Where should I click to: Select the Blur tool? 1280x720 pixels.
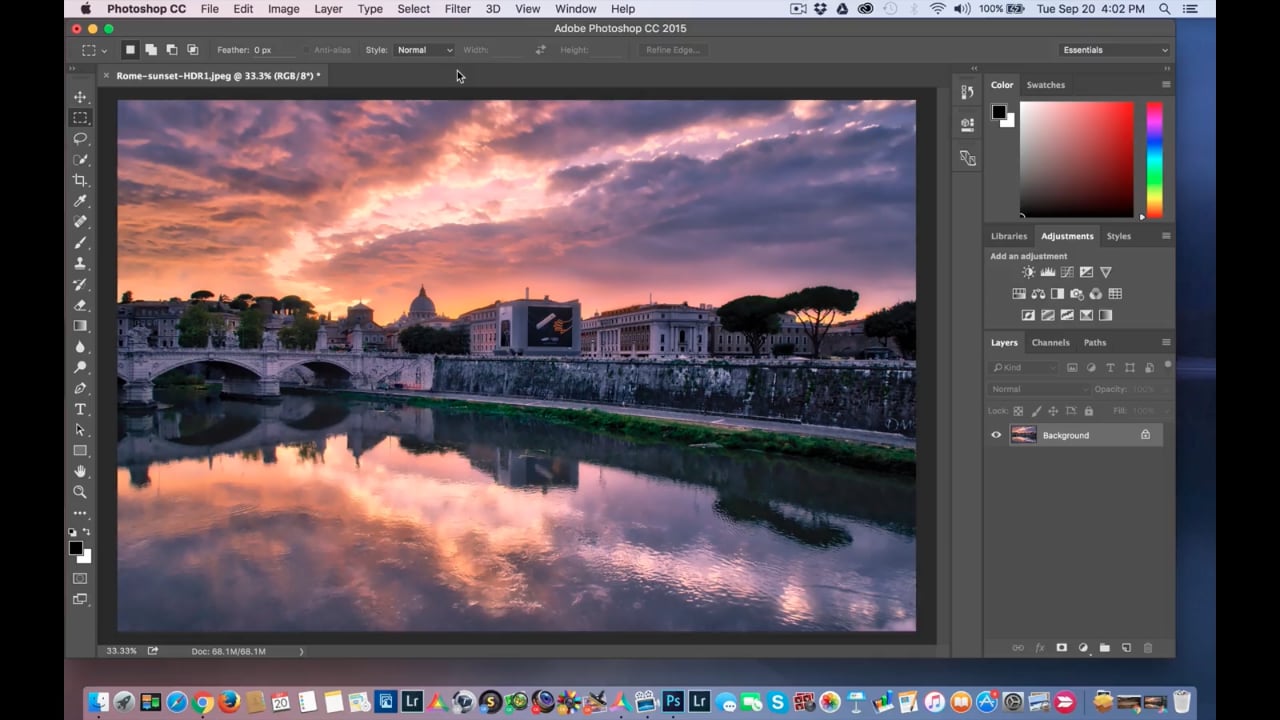coord(80,347)
